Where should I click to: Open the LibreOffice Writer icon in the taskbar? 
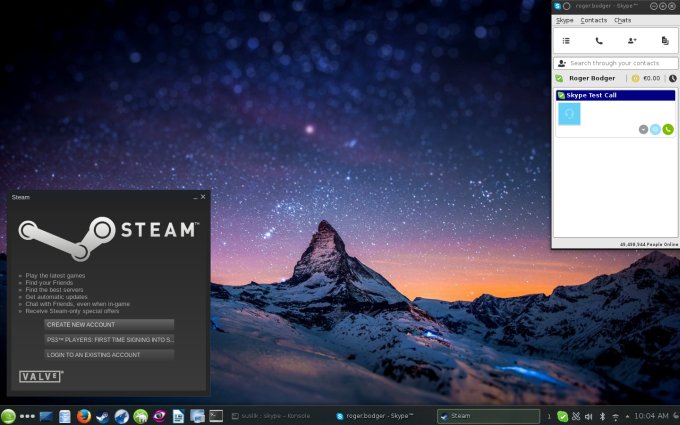click(178, 416)
